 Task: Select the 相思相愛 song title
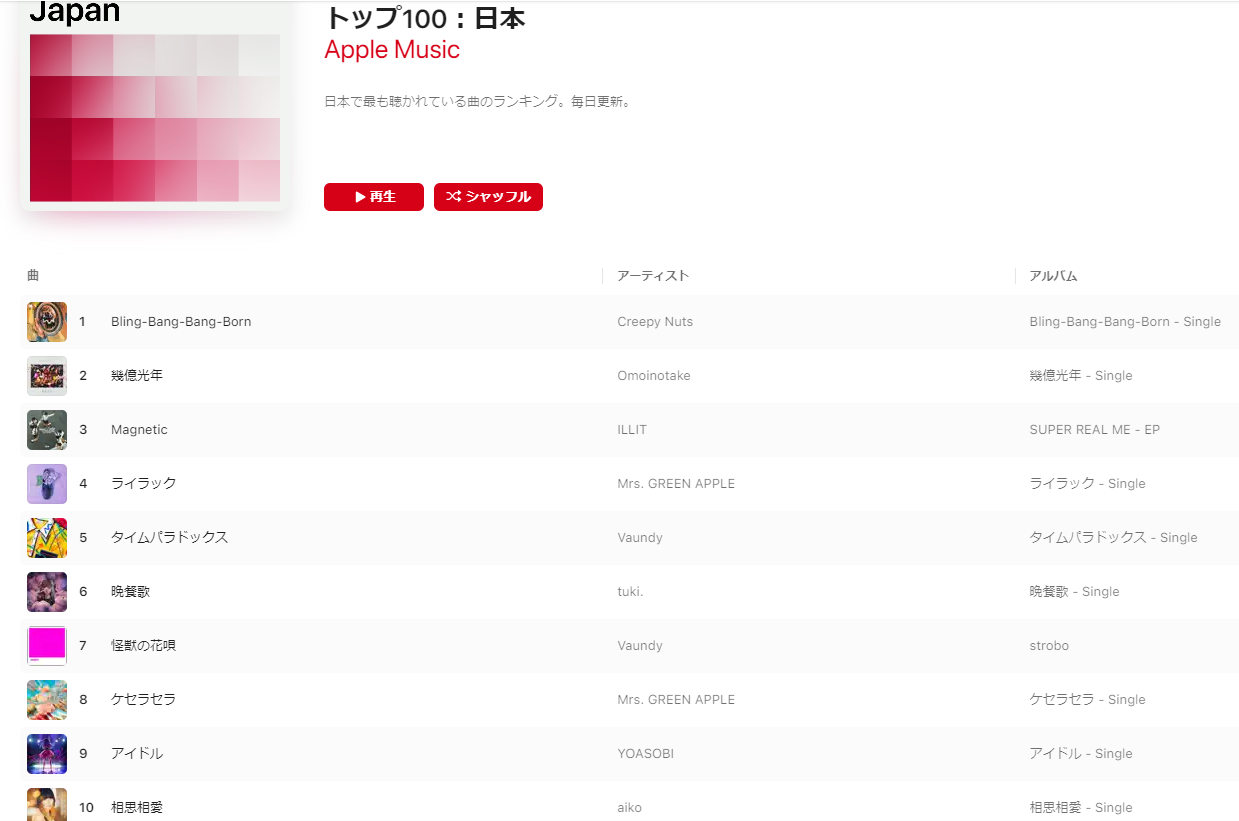point(137,808)
